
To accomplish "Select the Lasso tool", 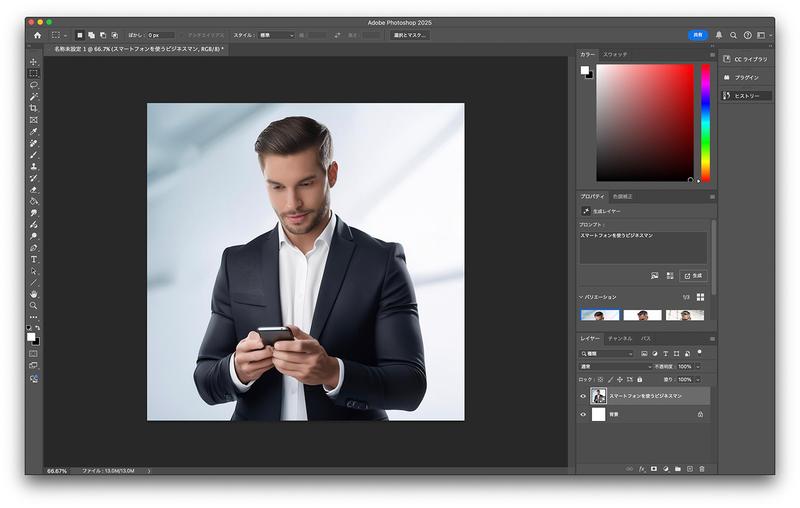I will [33, 85].
